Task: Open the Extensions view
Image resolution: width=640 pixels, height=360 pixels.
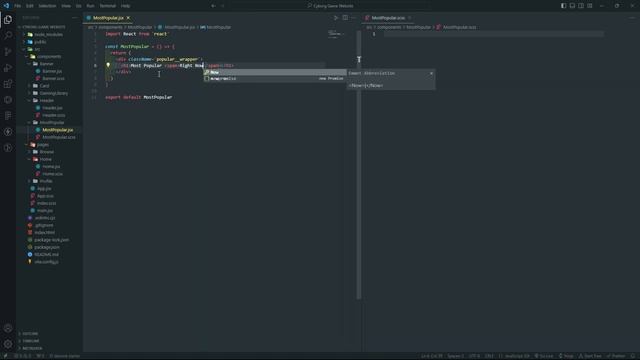Action: click(8, 84)
